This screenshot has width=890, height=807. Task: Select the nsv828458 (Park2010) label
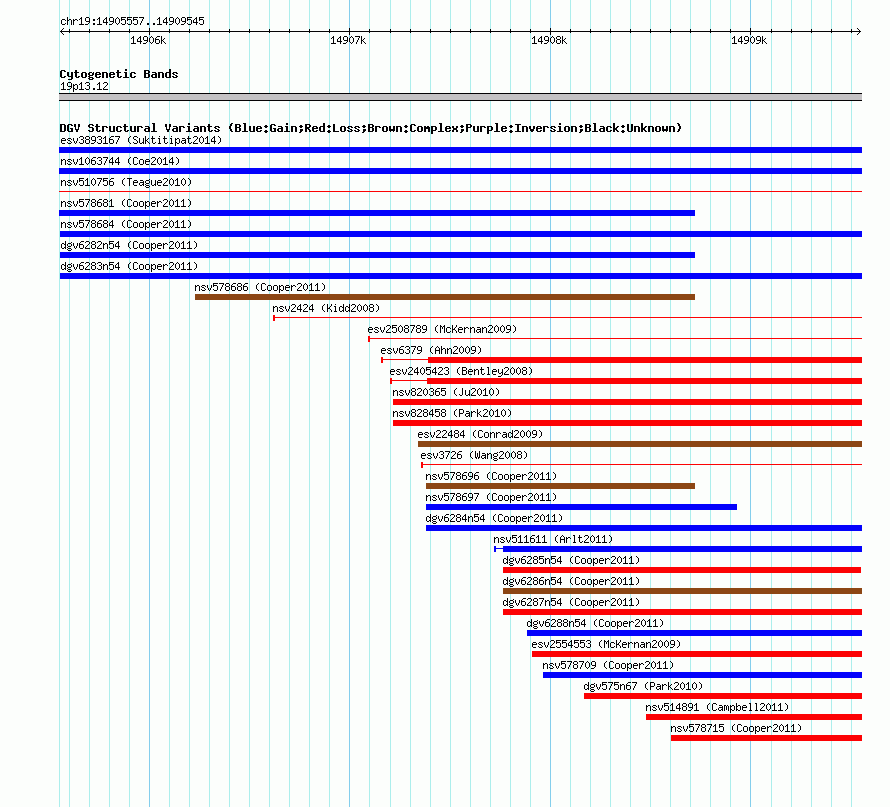click(452, 413)
